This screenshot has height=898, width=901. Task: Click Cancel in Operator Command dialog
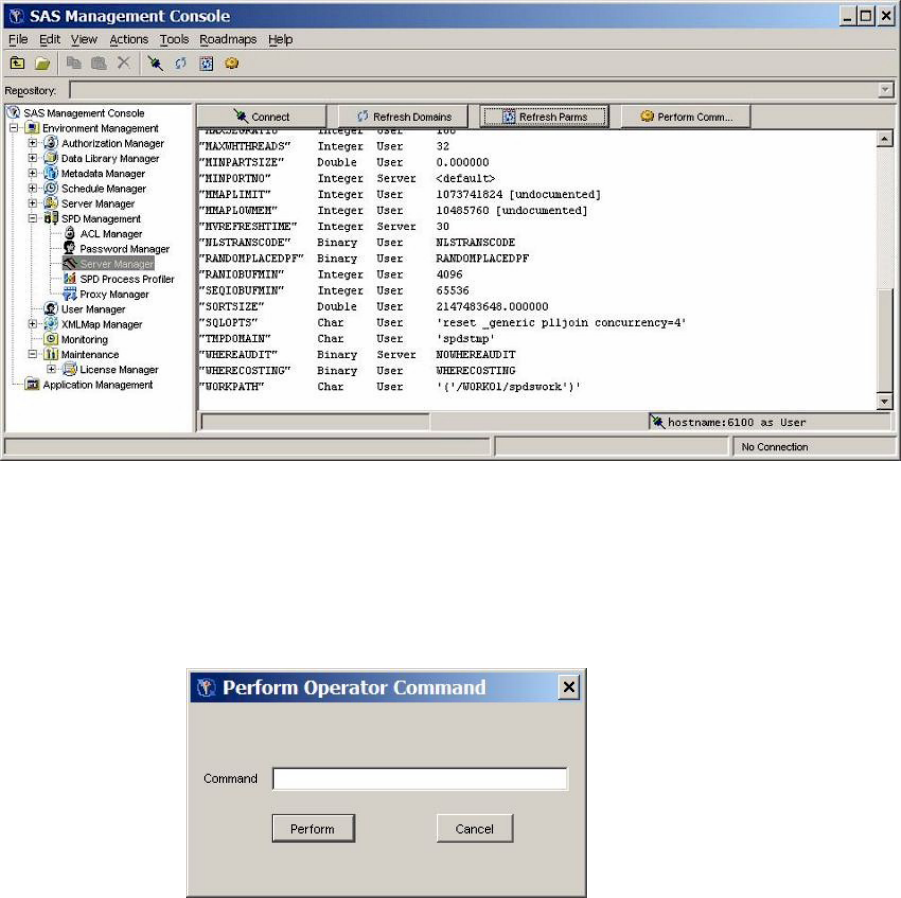tap(475, 828)
